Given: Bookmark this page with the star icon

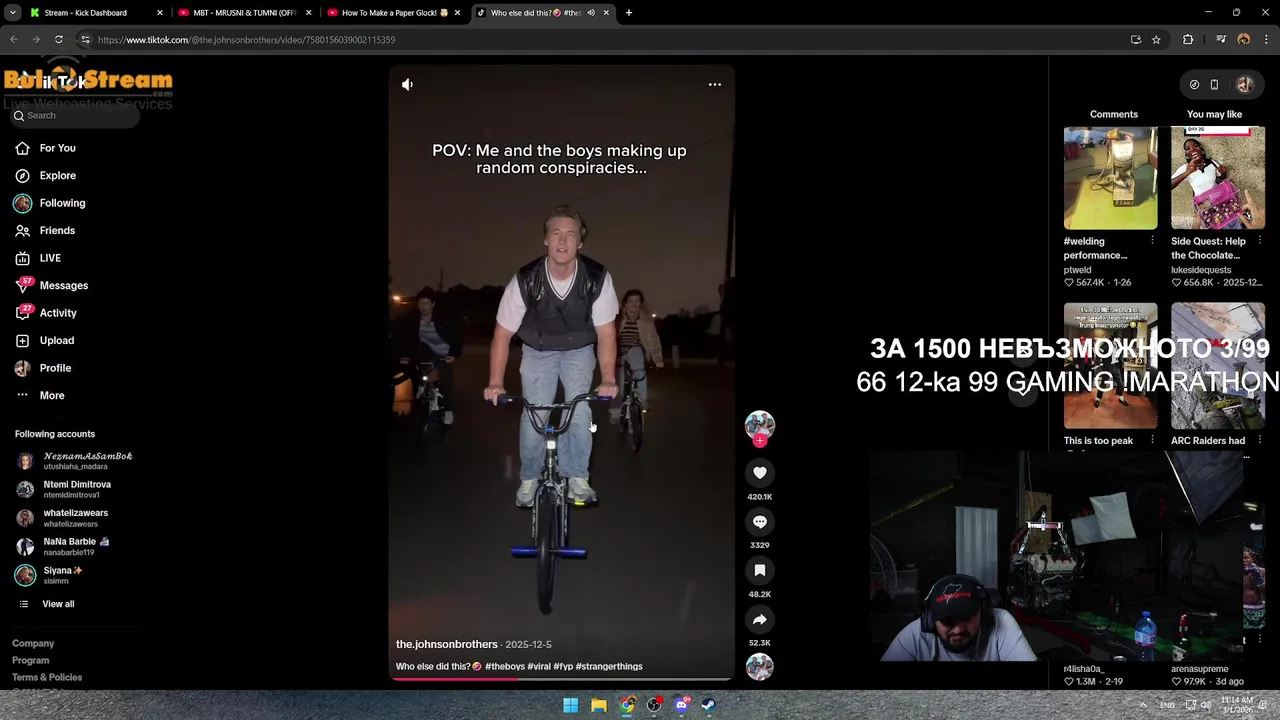Looking at the screenshot, I should (x=1156, y=40).
